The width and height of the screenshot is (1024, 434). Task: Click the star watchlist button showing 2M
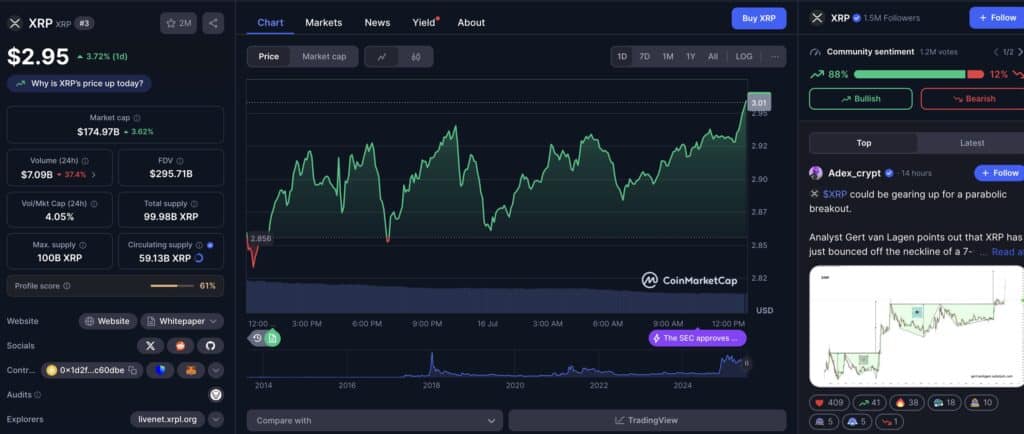point(178,23)
